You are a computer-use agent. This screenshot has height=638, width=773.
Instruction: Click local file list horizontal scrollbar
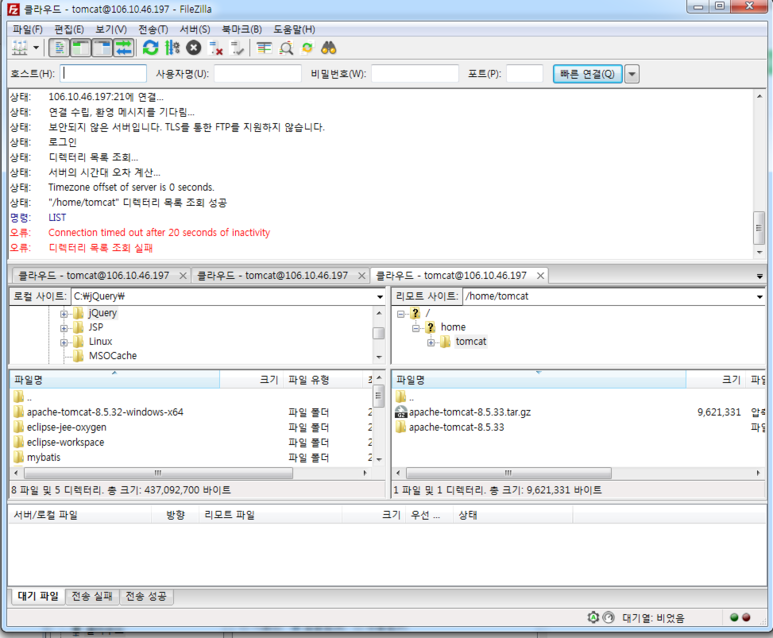158,473
